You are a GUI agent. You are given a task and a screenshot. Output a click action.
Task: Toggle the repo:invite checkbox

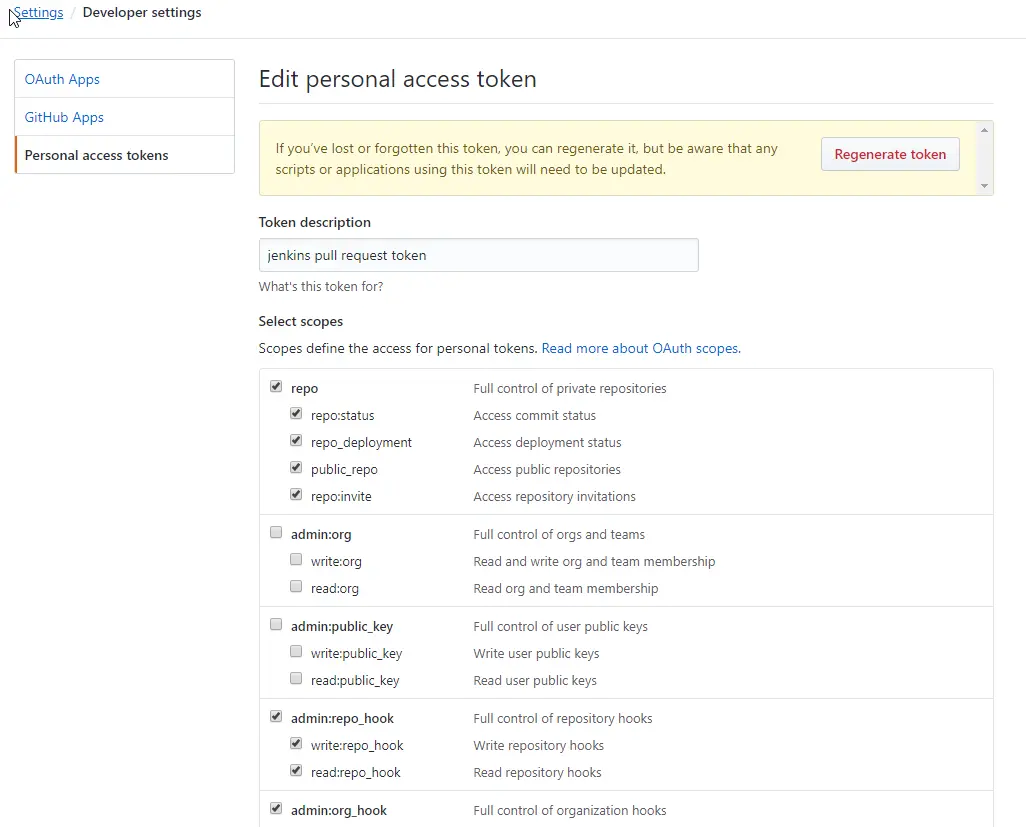(x=296, y=494)
